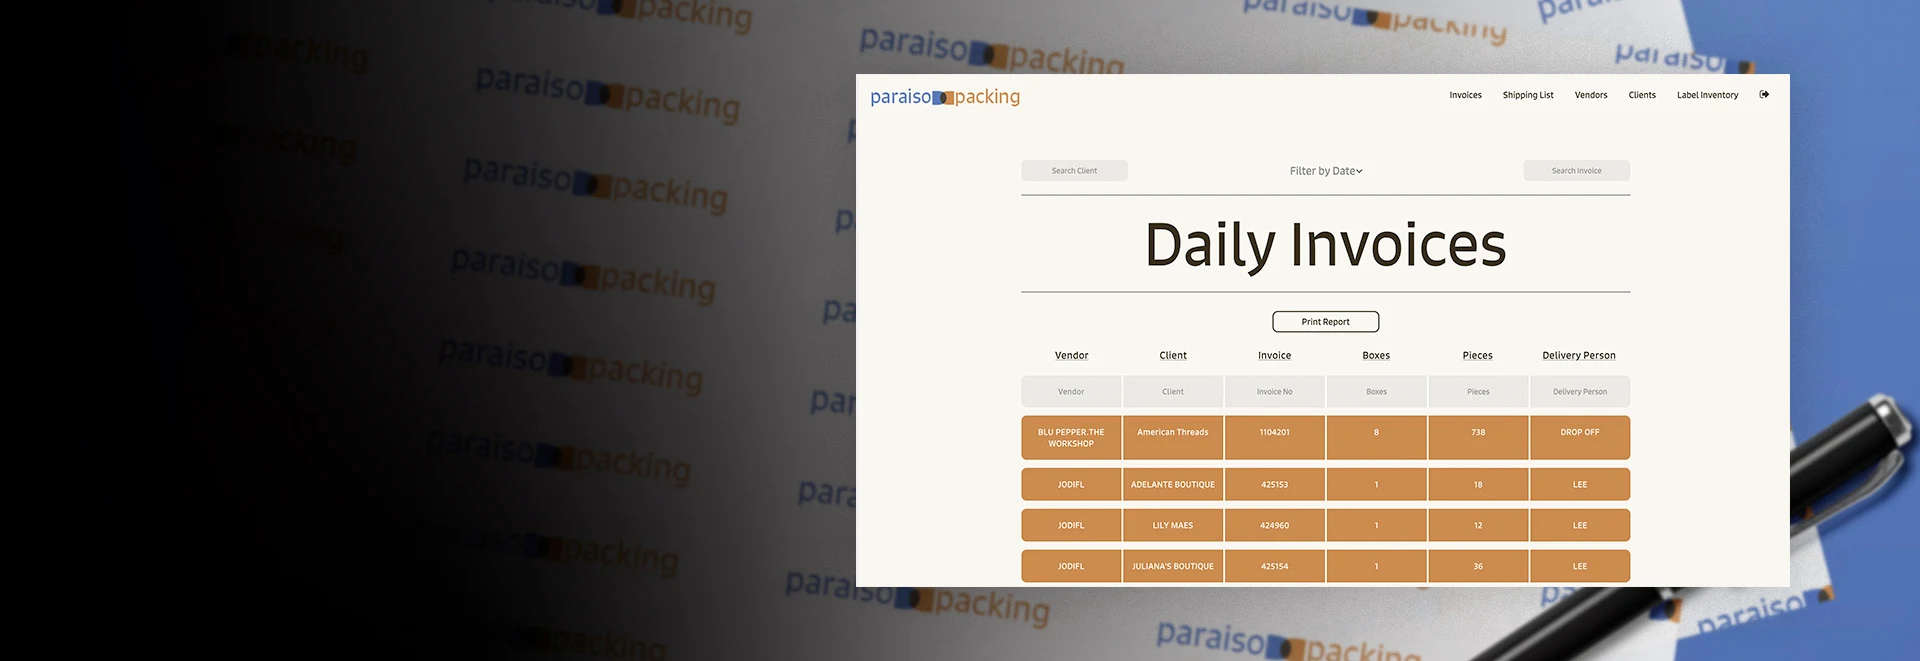Expand the Filter by Date dropdown
Screen dimensions: 1920x661
click(1326, 171)
